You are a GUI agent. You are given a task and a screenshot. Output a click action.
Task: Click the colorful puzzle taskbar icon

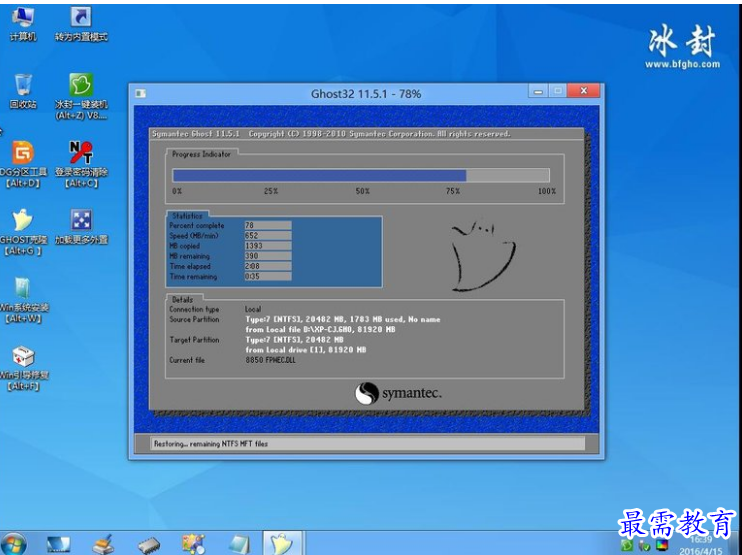[x=194, y=544]
